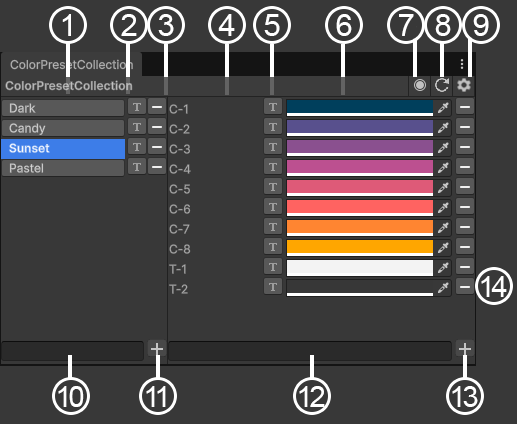
Task: Add a new preset with plus button
Action: (x=157, y=349)
